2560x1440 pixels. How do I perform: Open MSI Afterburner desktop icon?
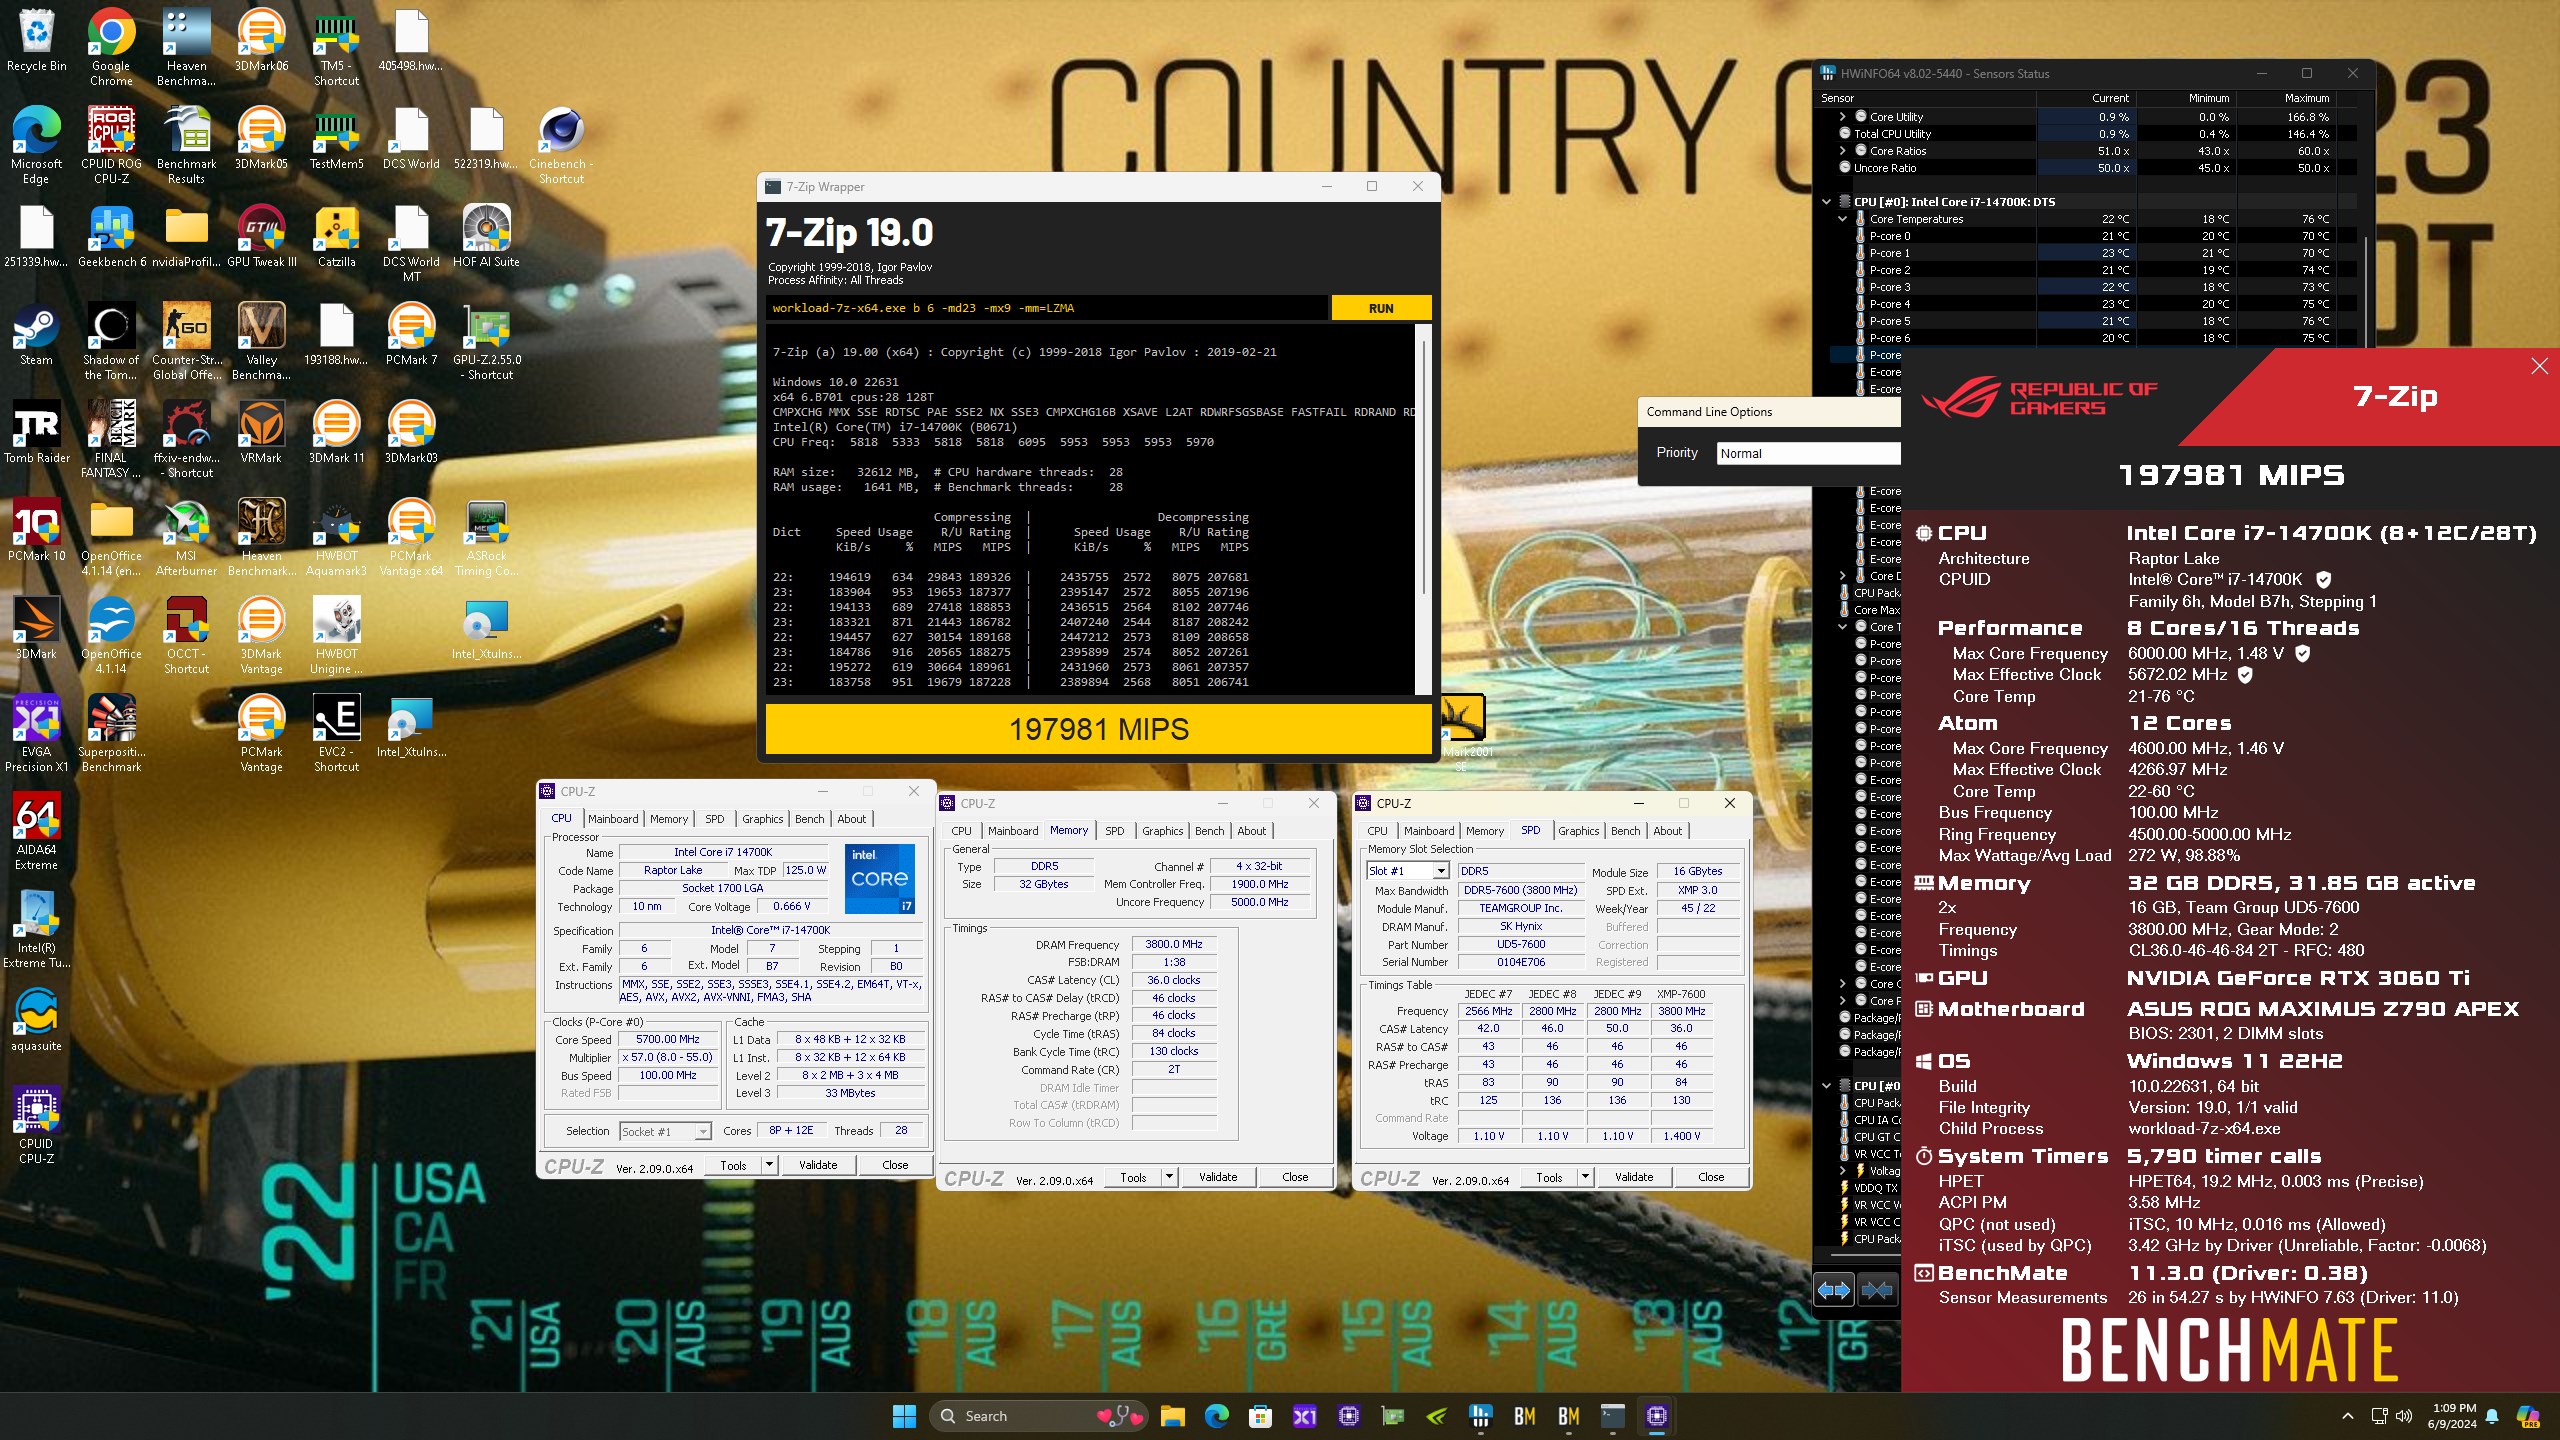pos(186,538)
